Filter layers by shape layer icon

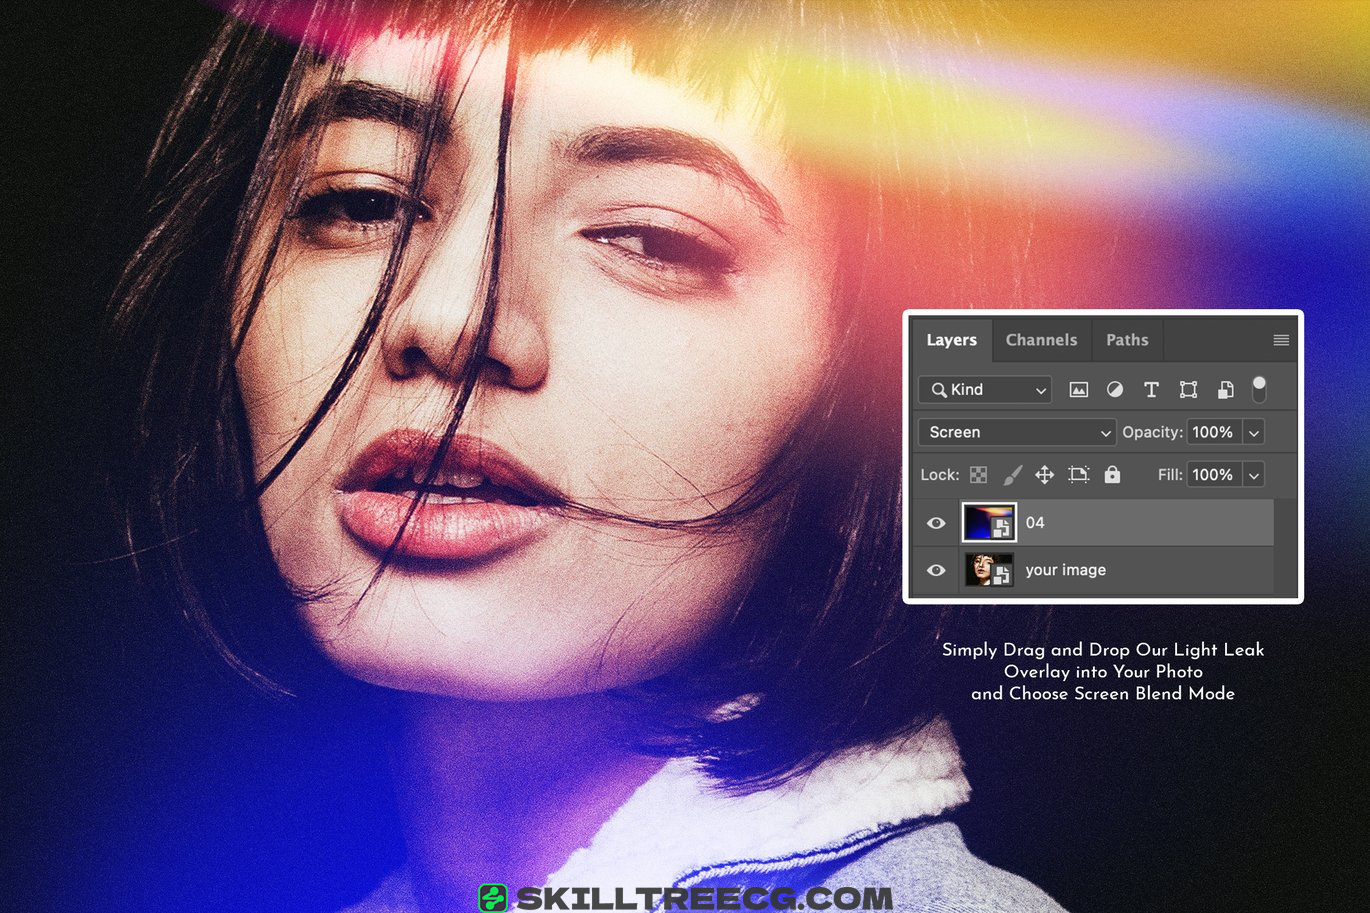point(1188,390)
